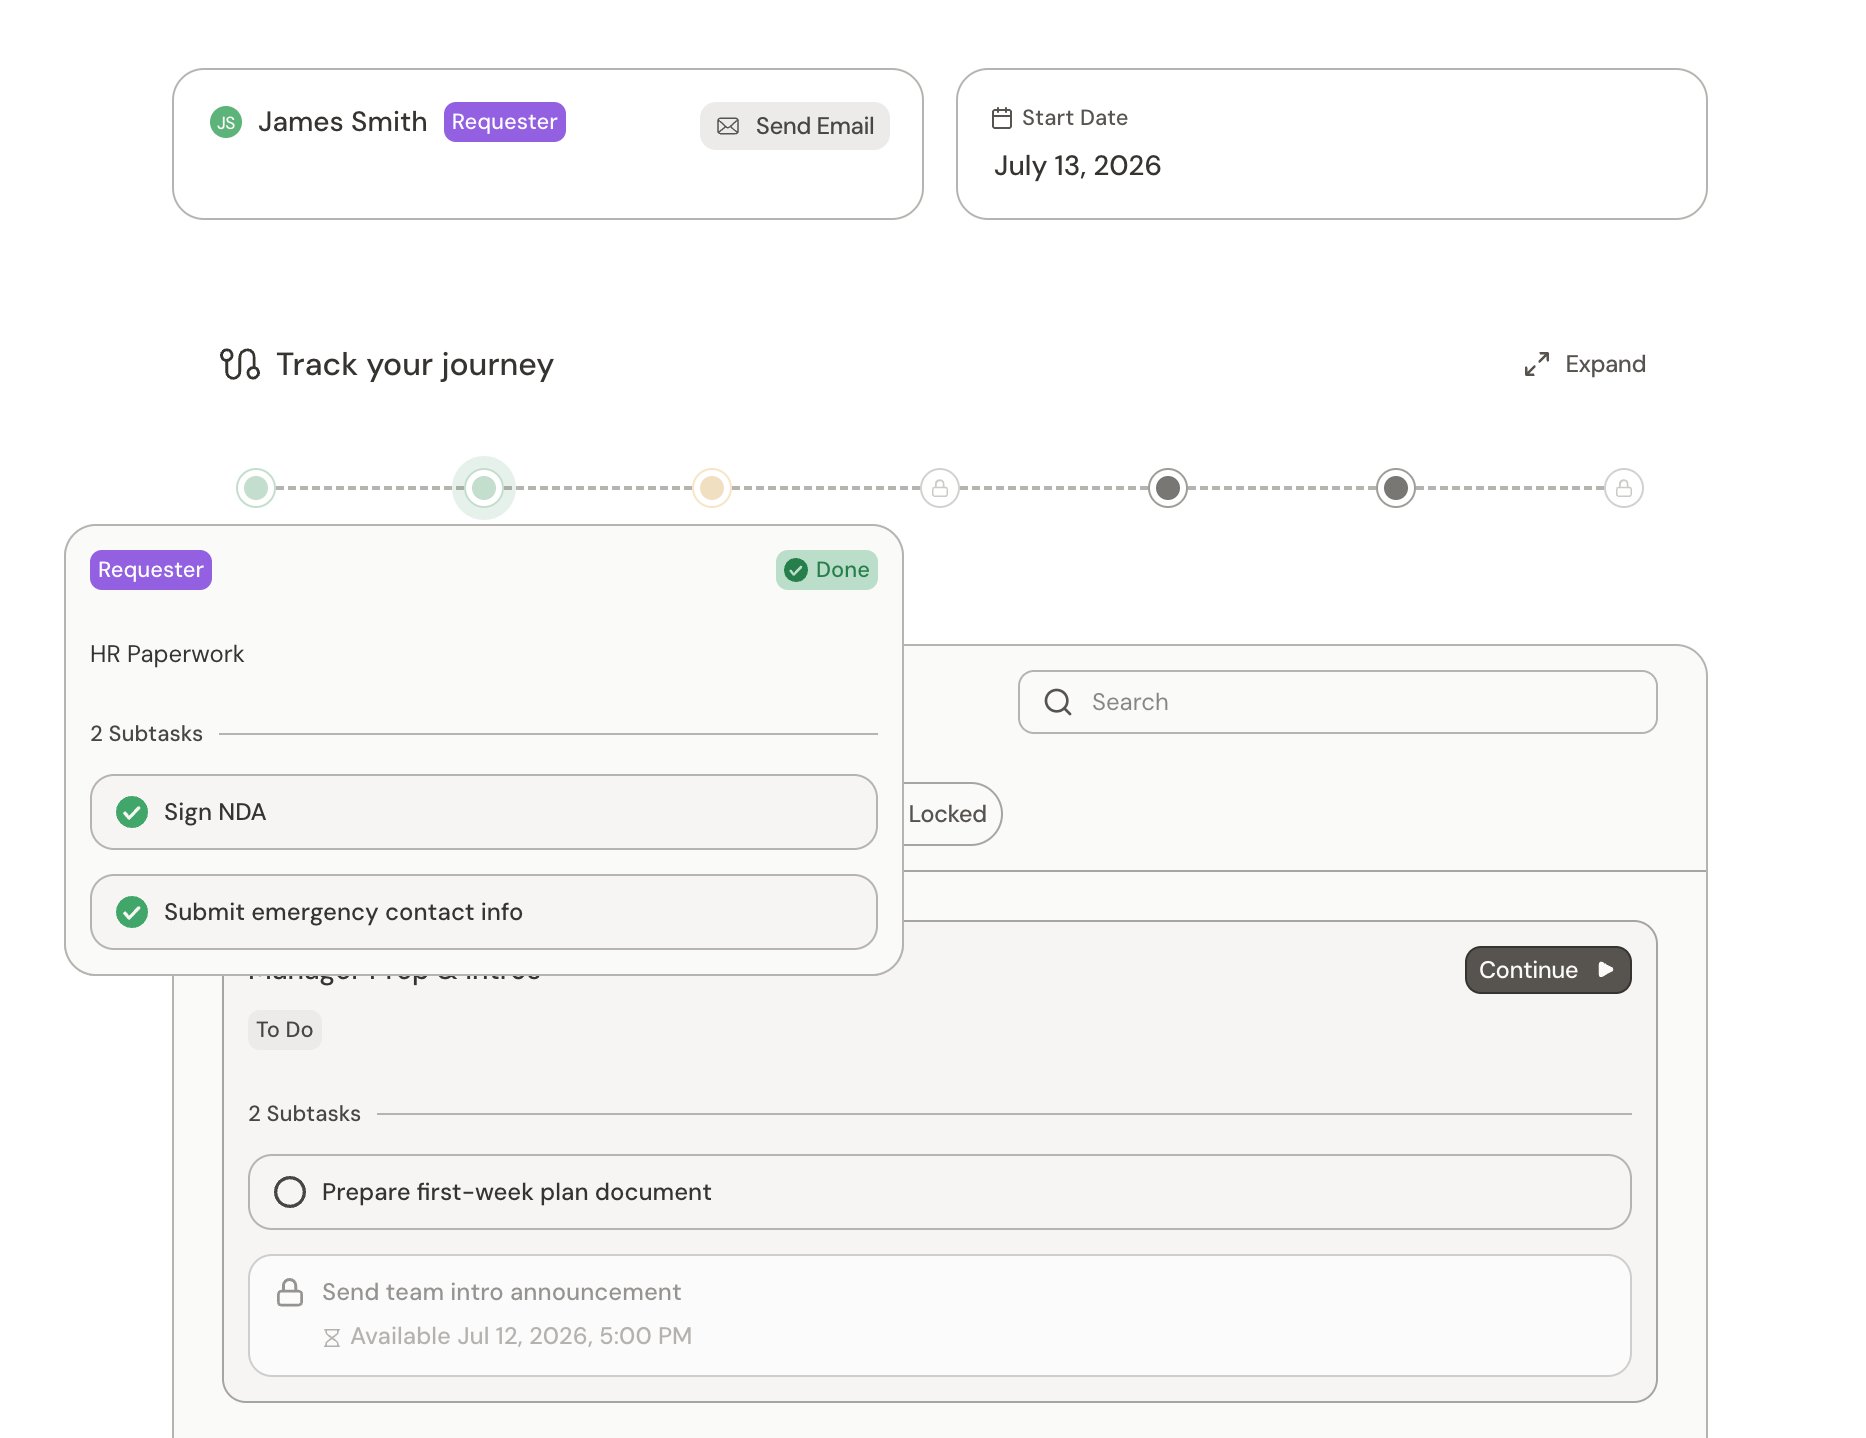This screenshot has height=1438, width=1866.
Task: Click the JS avatar icon for James Smith
Action: (x=226, y=122)
